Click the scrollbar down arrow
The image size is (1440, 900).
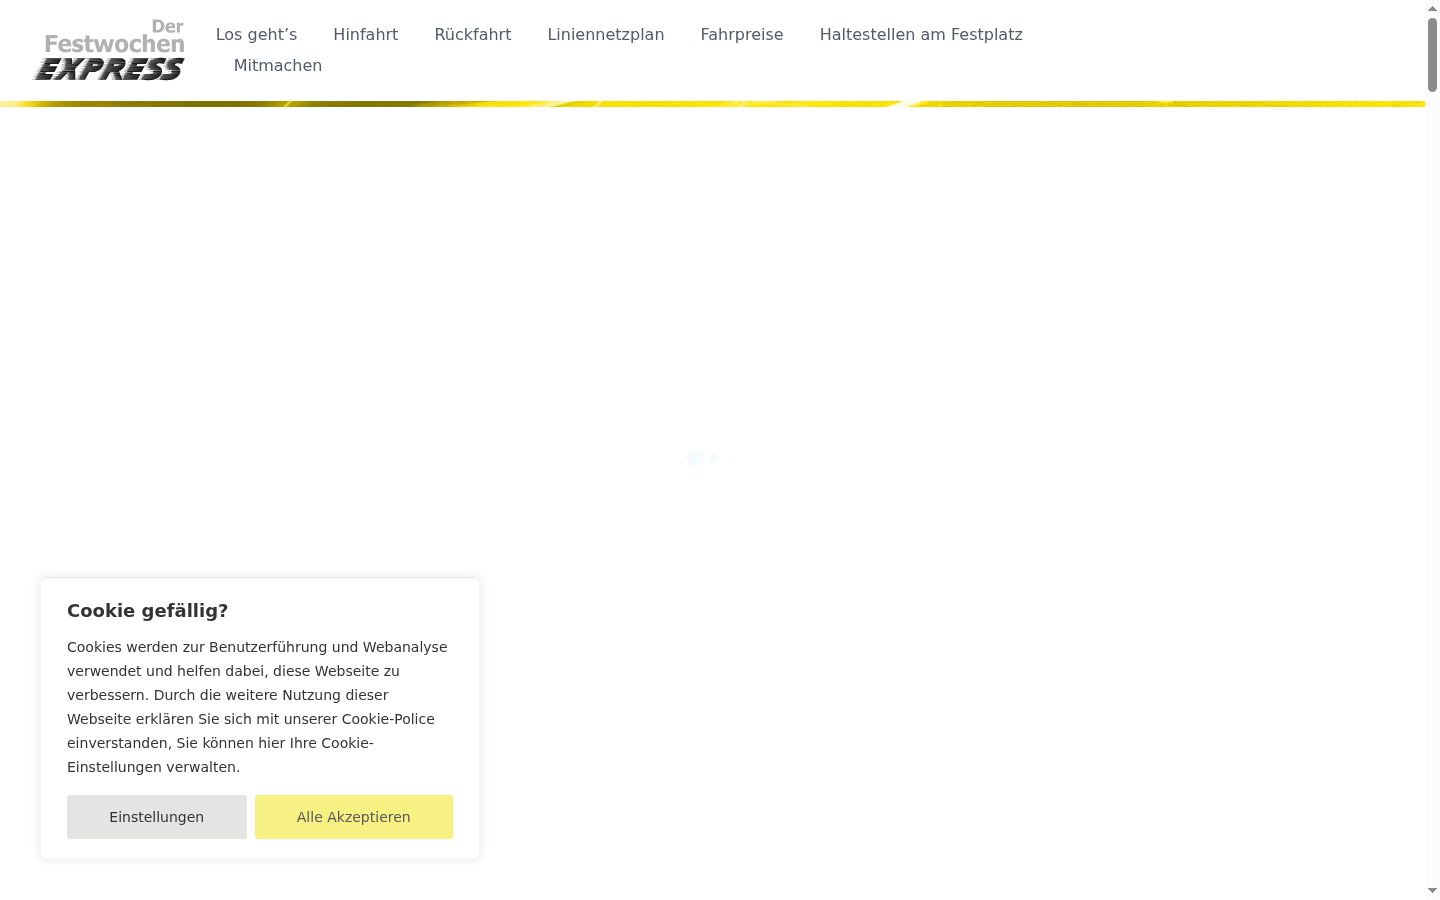(1432, 890)
